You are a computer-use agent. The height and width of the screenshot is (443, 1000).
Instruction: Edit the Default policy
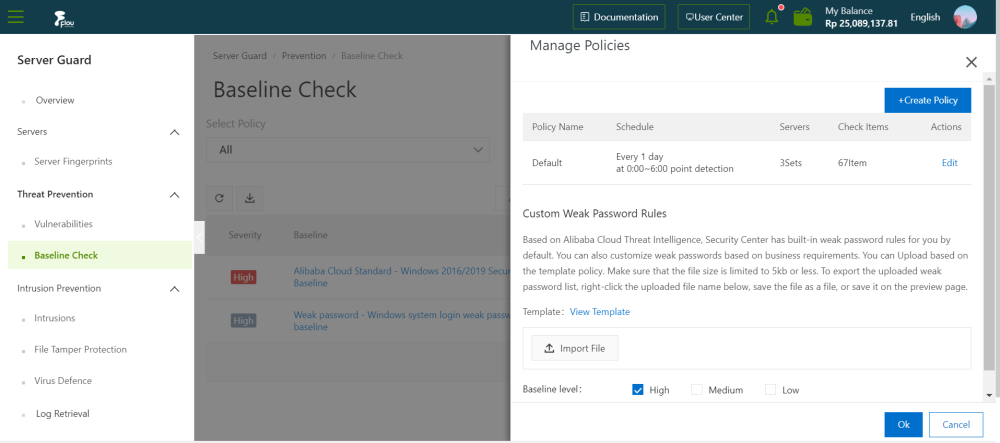coord(950,163)
